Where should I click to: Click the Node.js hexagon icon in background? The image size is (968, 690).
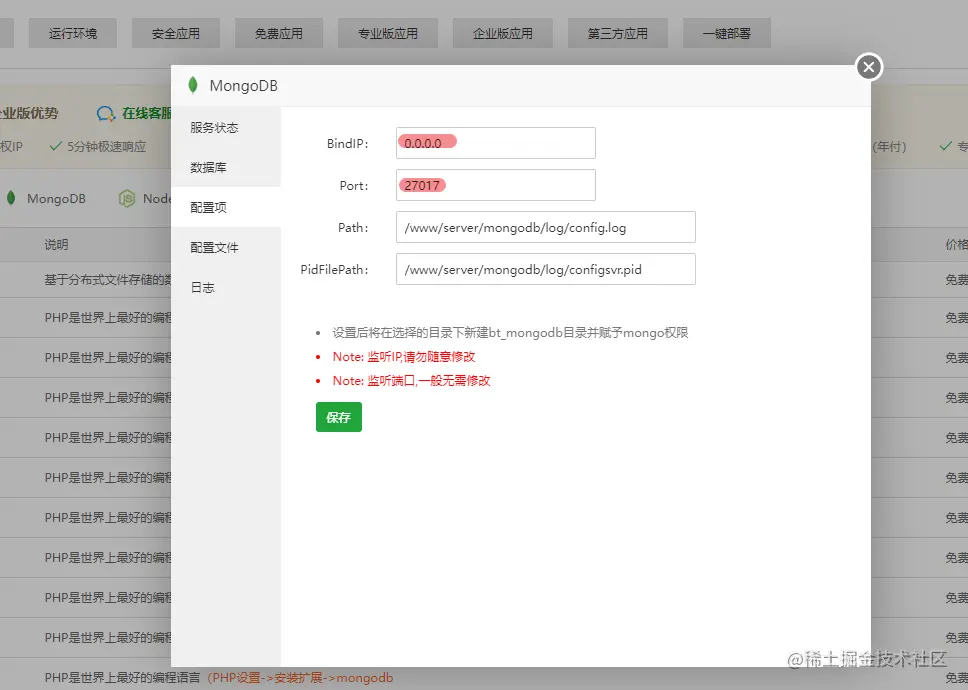[x=127, y=198]
